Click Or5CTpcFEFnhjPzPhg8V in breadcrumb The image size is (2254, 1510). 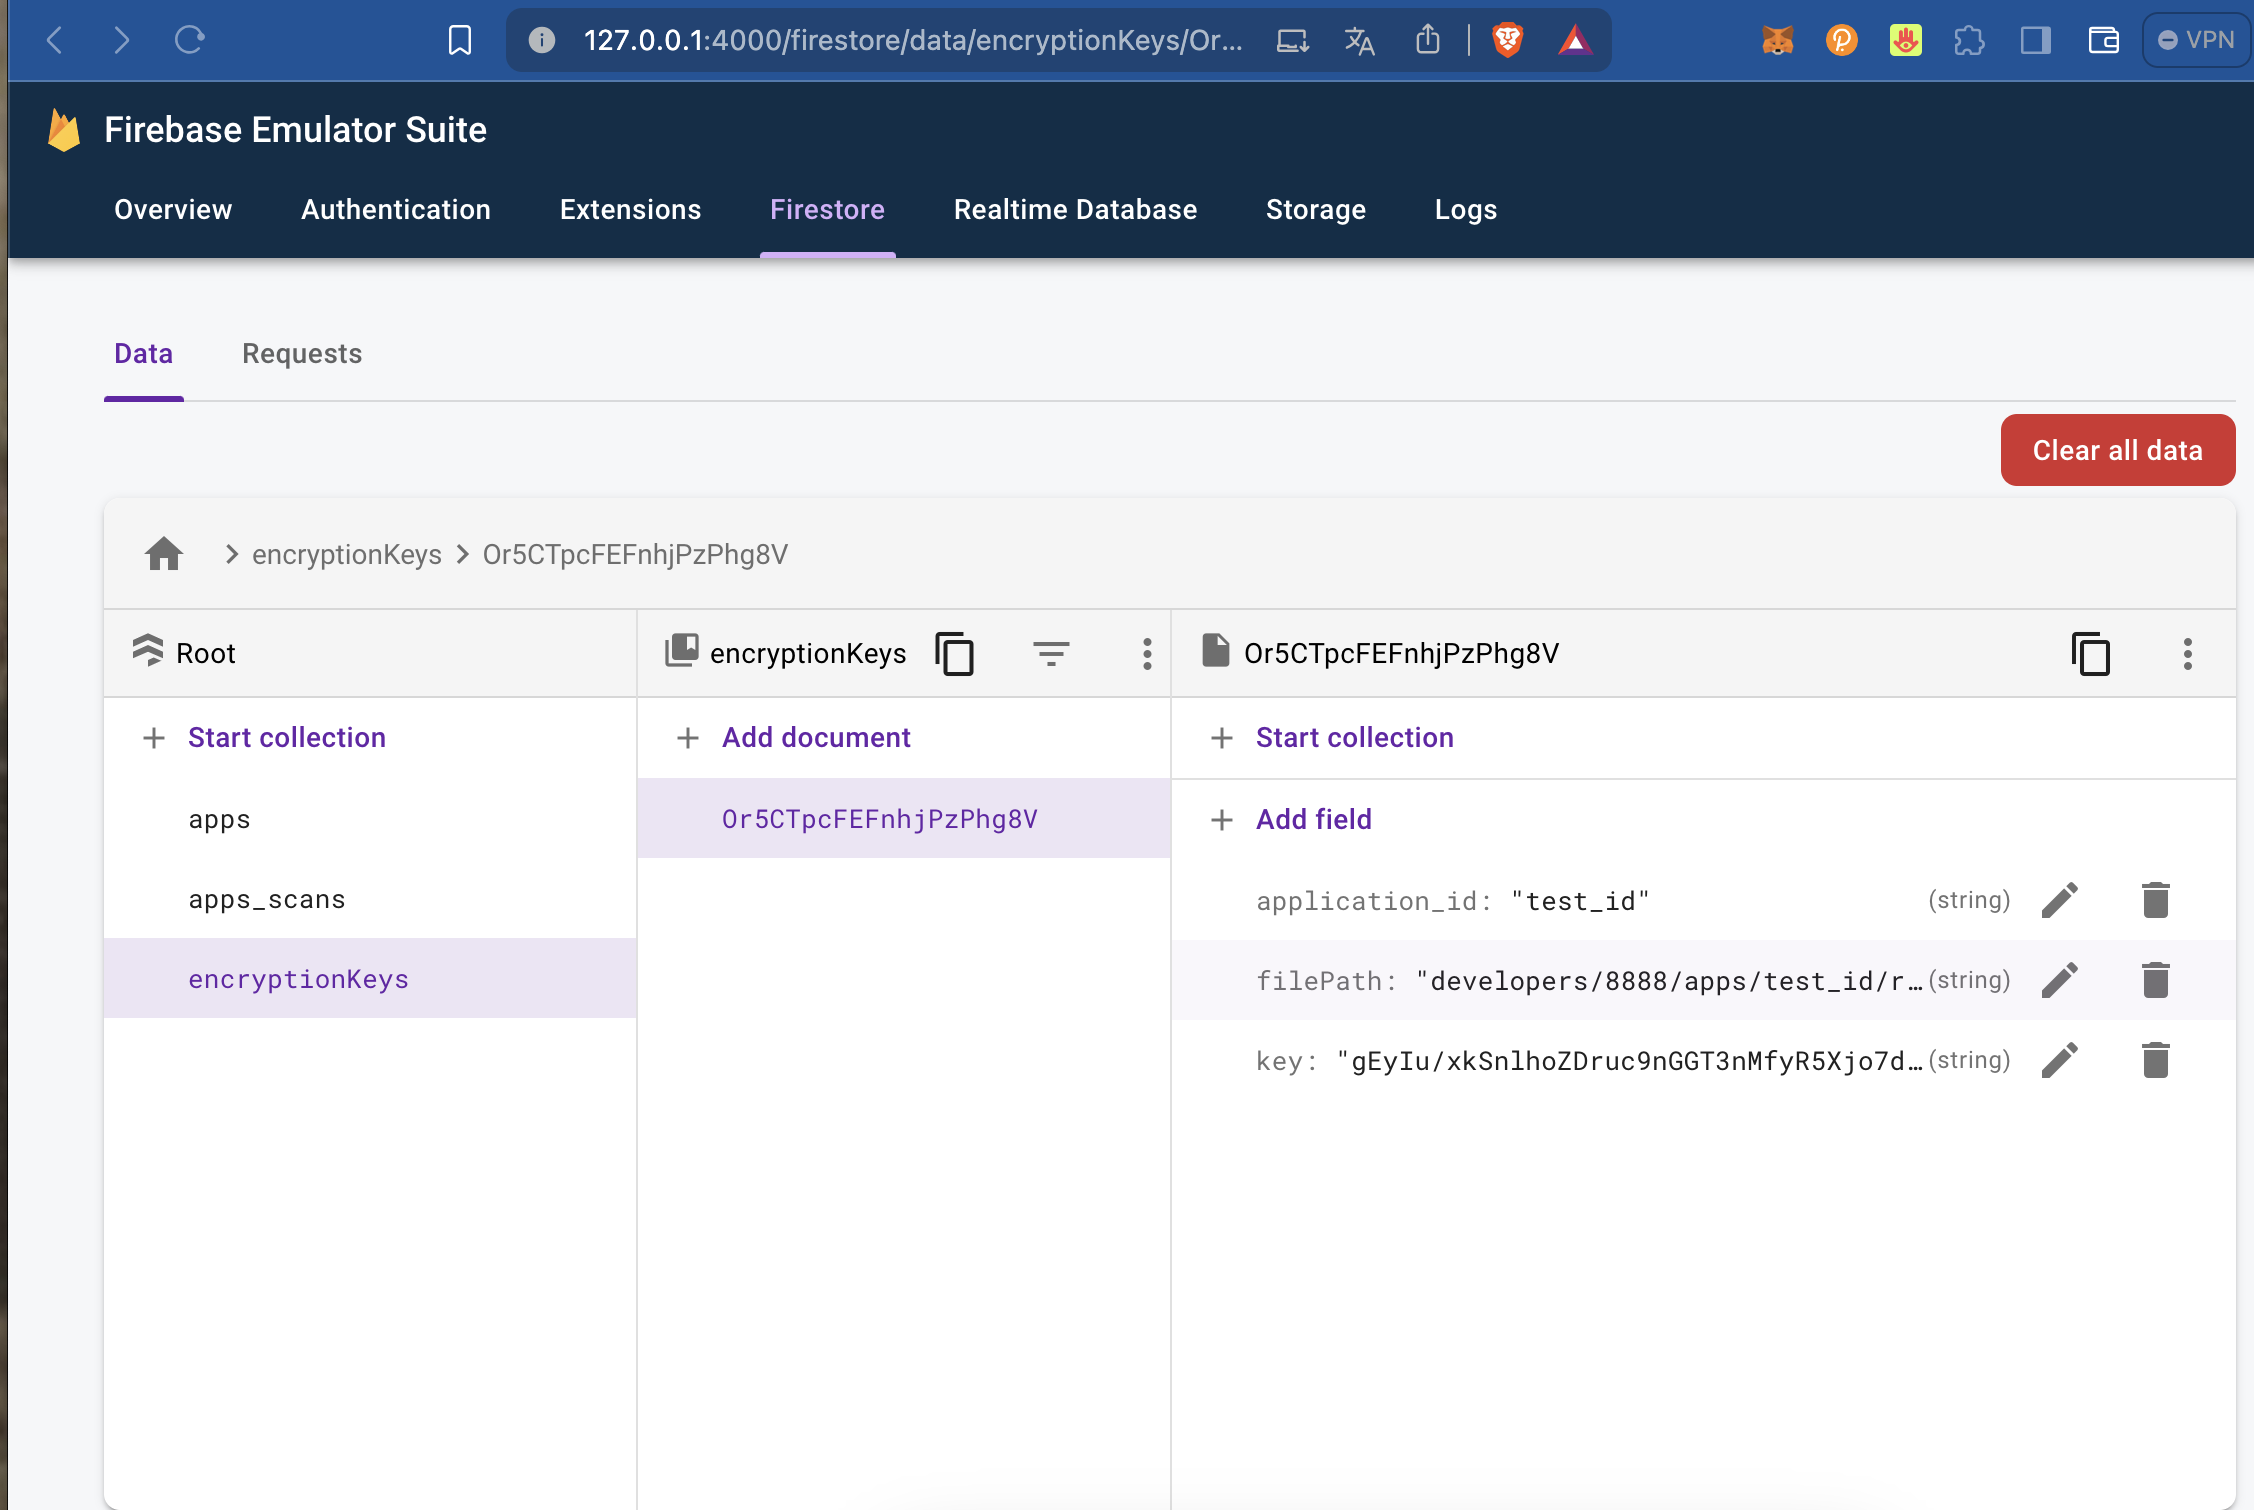pyautogui.click(x=635, y=554)
